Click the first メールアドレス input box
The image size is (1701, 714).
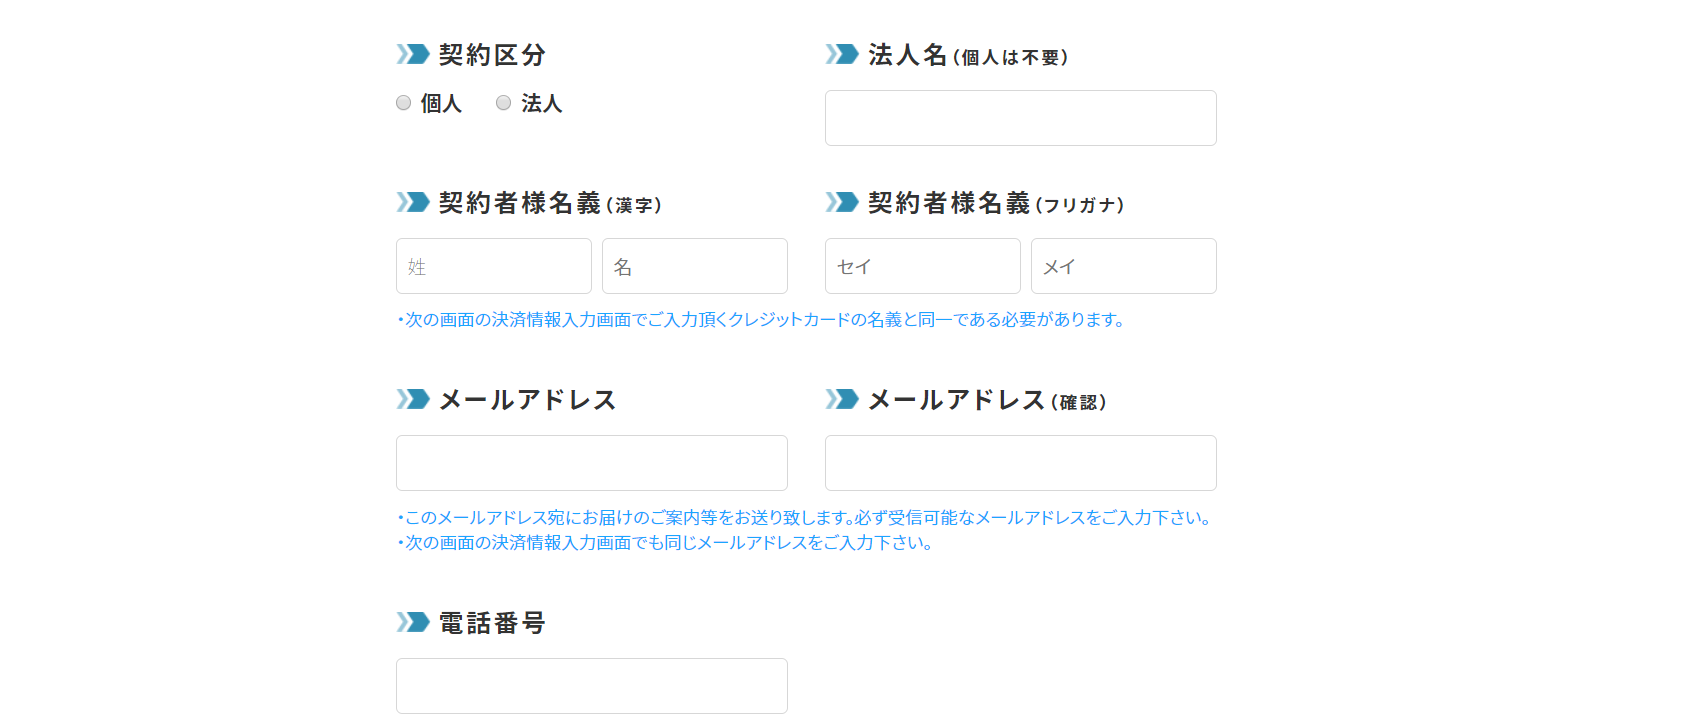[x=591, y=463]
